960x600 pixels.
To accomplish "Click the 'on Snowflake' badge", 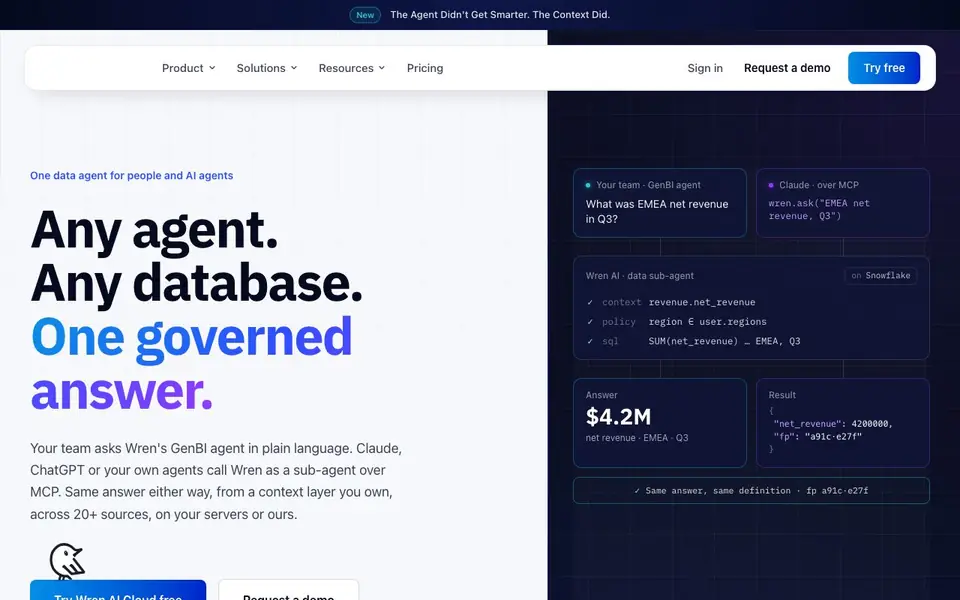I will point(880,276).
